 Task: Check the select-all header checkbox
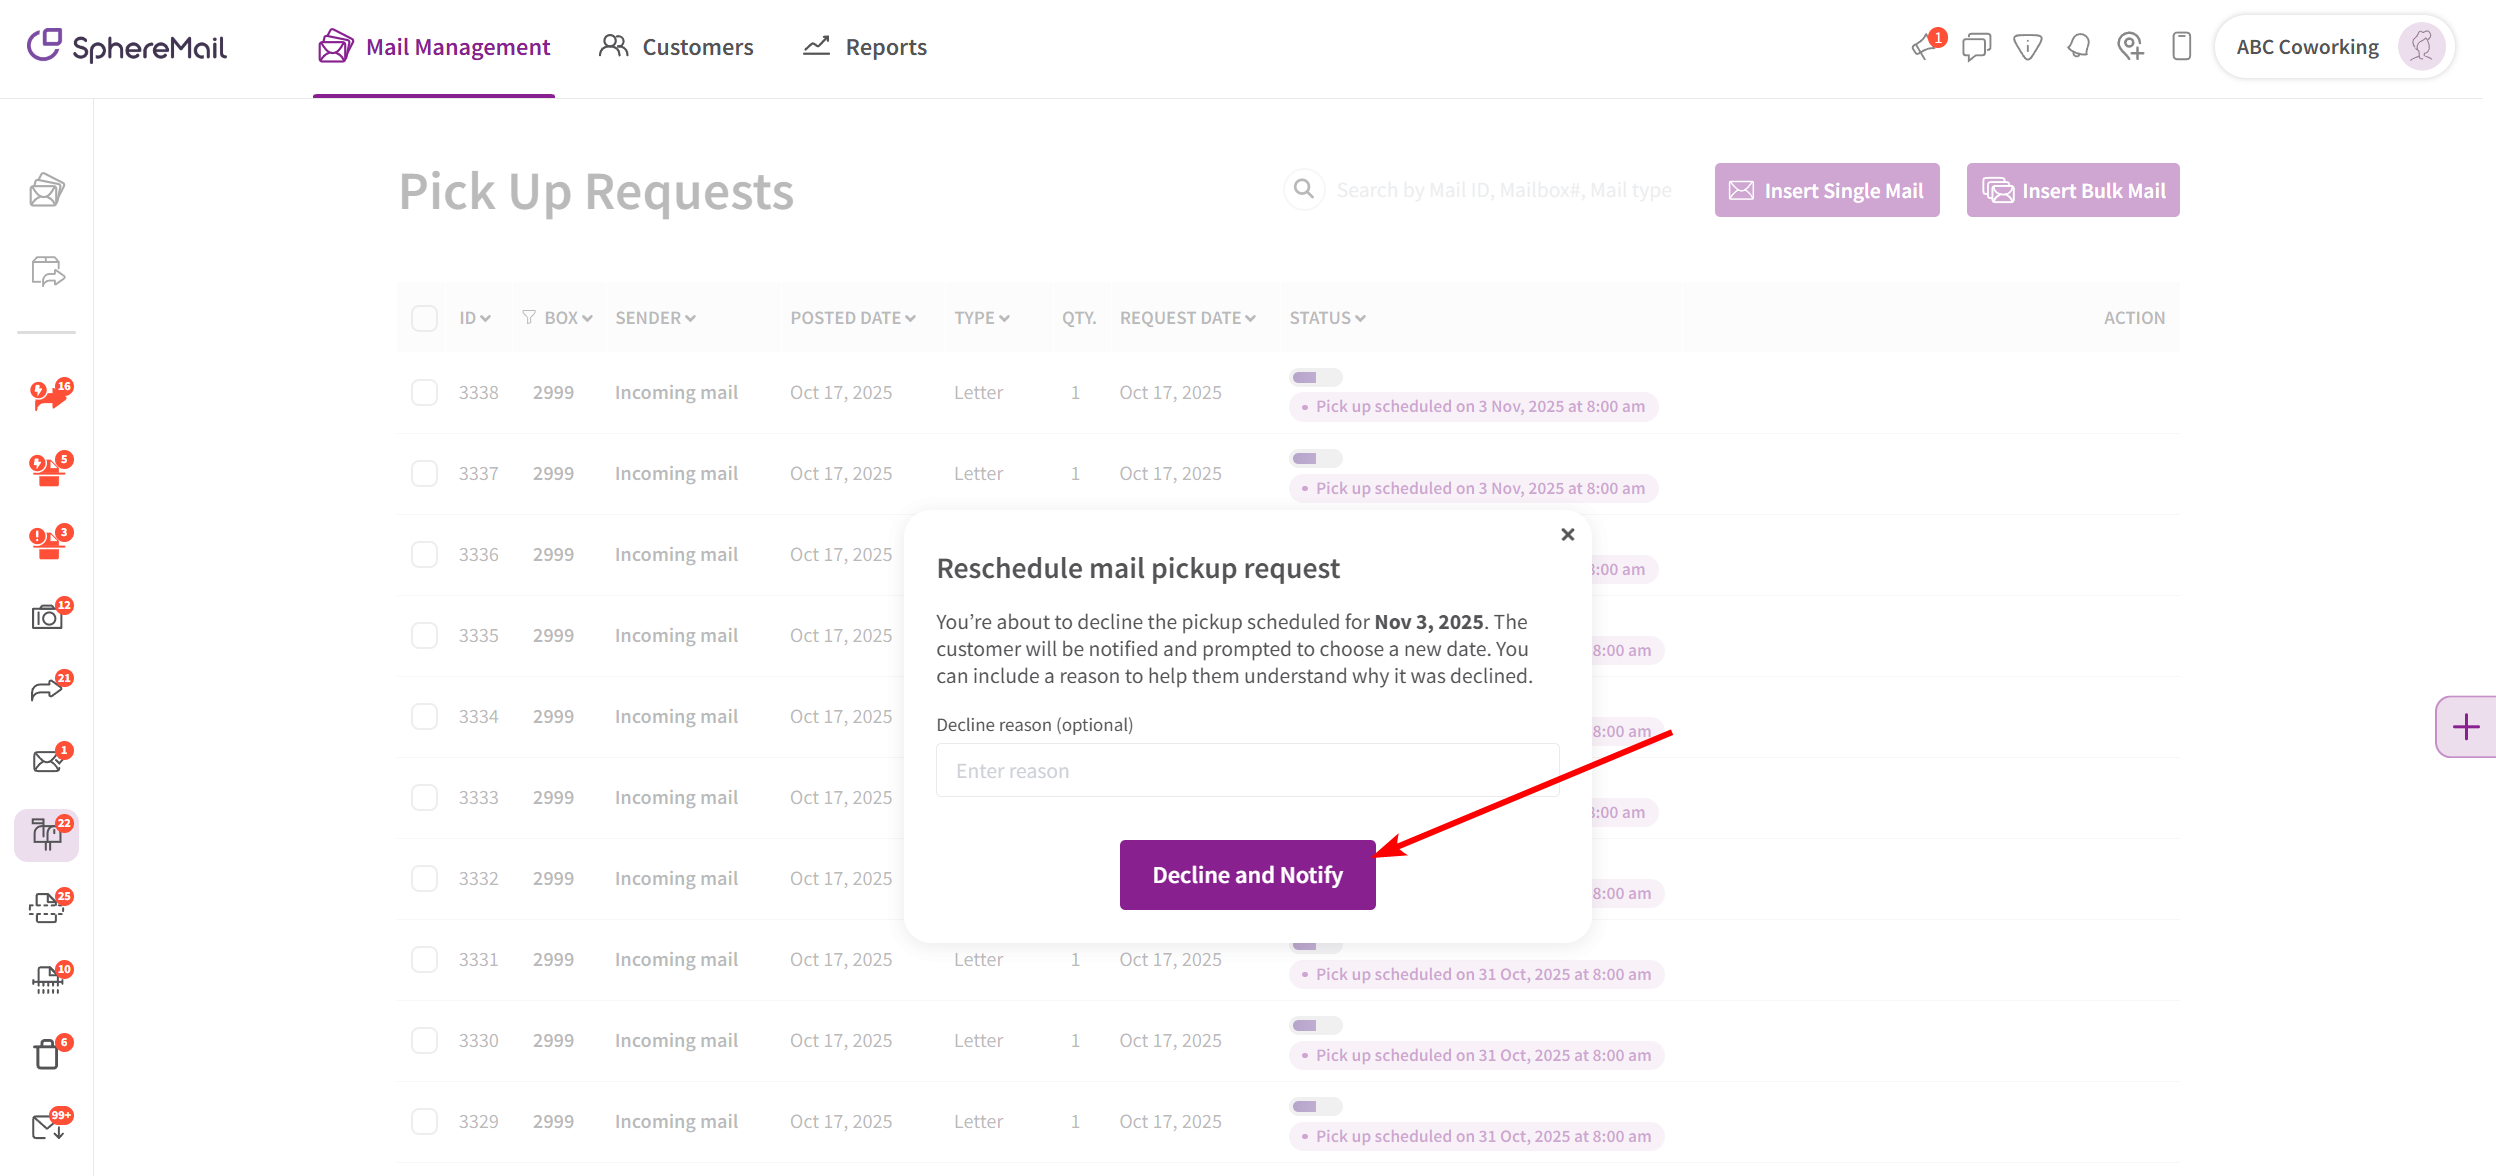[x=424, y=318]
